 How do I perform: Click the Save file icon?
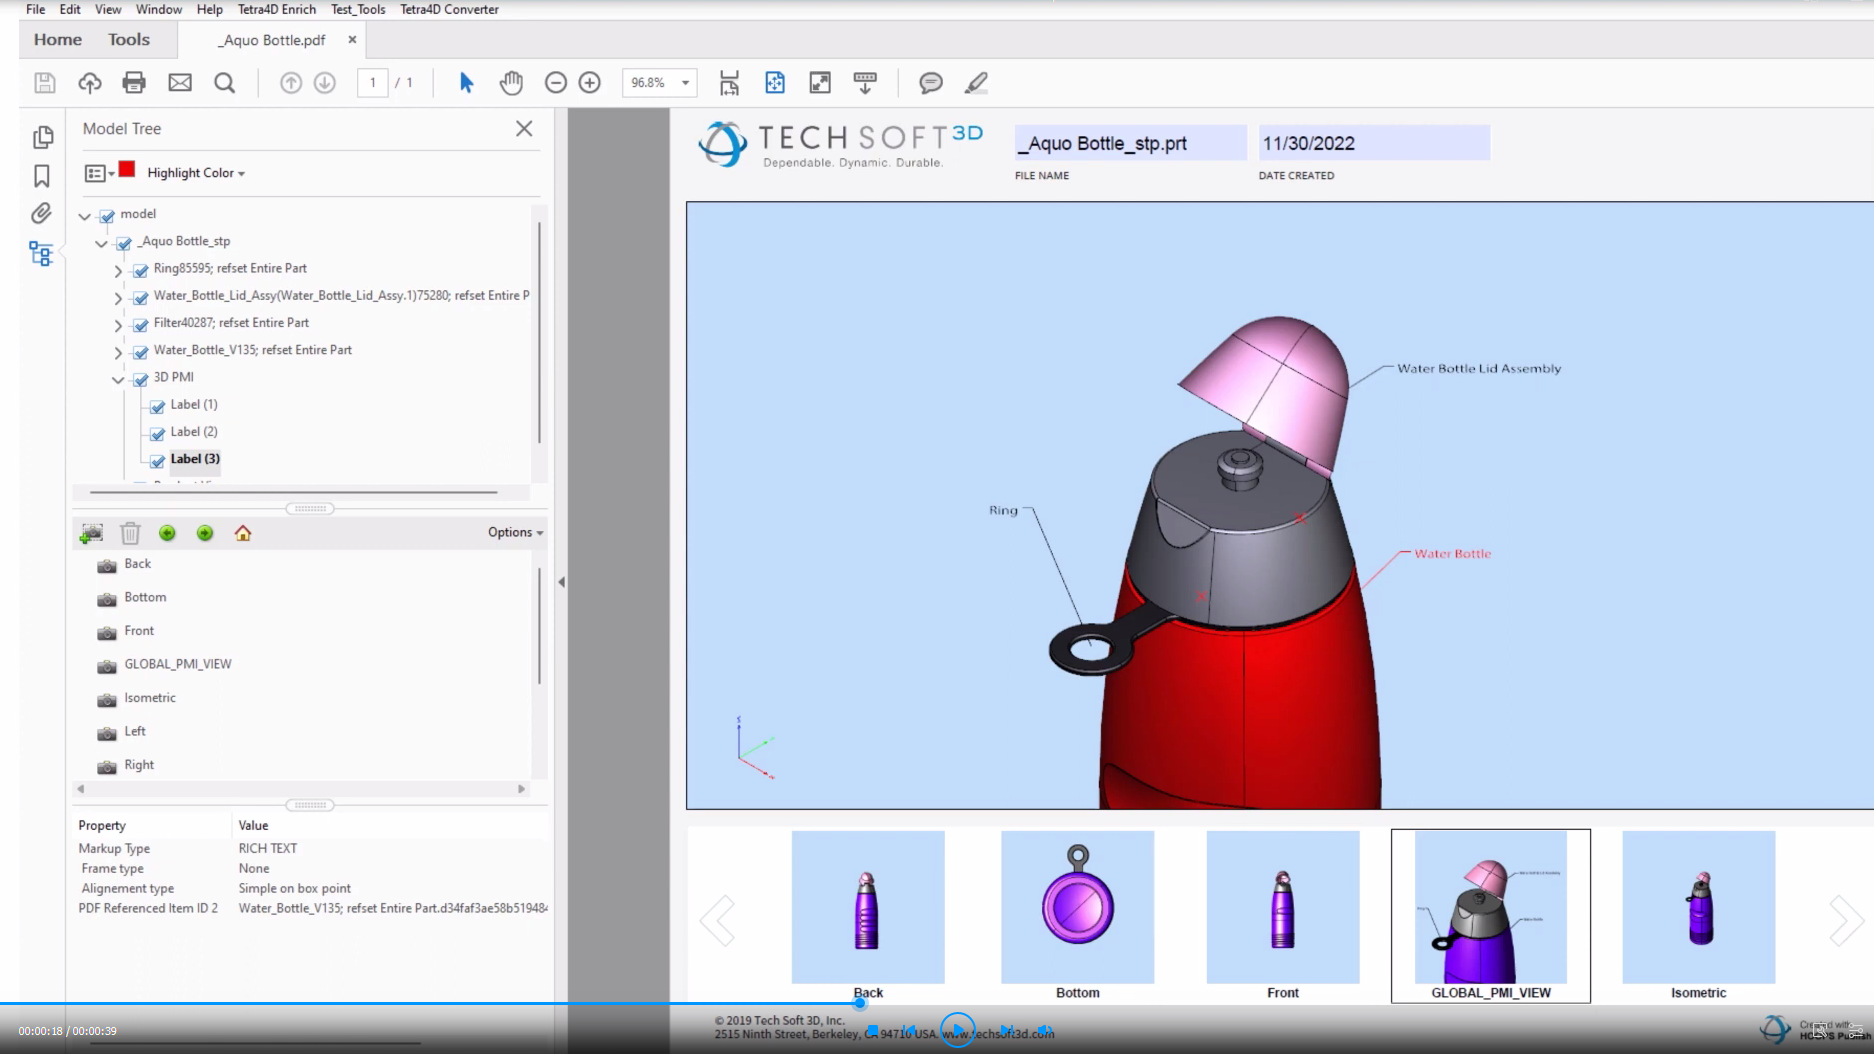(45, 83)
